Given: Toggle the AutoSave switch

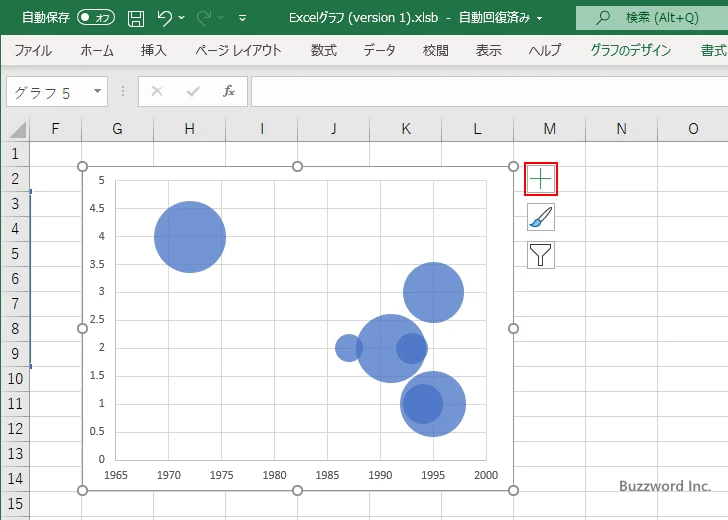Looking at the screenshot, I should (x=96, y=18).
